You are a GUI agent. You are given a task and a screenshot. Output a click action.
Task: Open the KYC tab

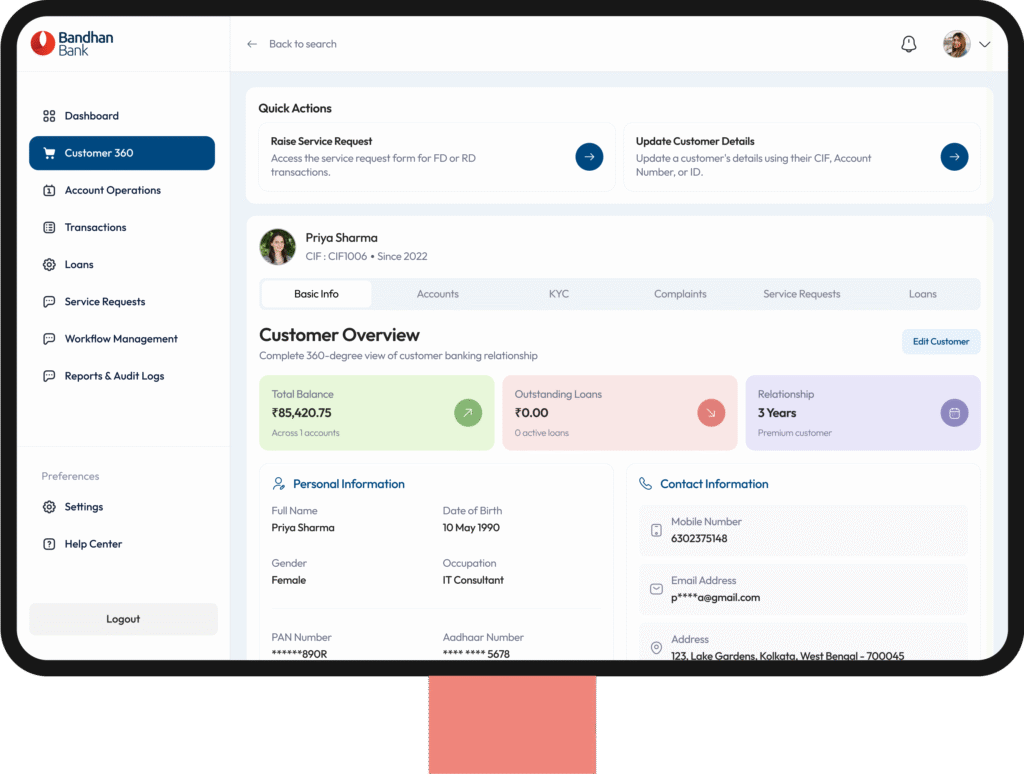click(559, 294)
